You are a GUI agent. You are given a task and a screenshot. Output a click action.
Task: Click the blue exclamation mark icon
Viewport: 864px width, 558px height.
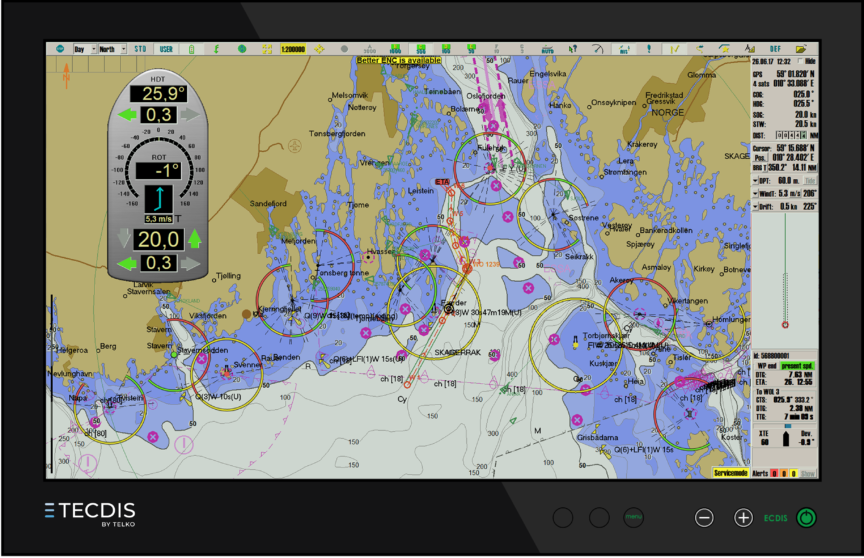649,49
